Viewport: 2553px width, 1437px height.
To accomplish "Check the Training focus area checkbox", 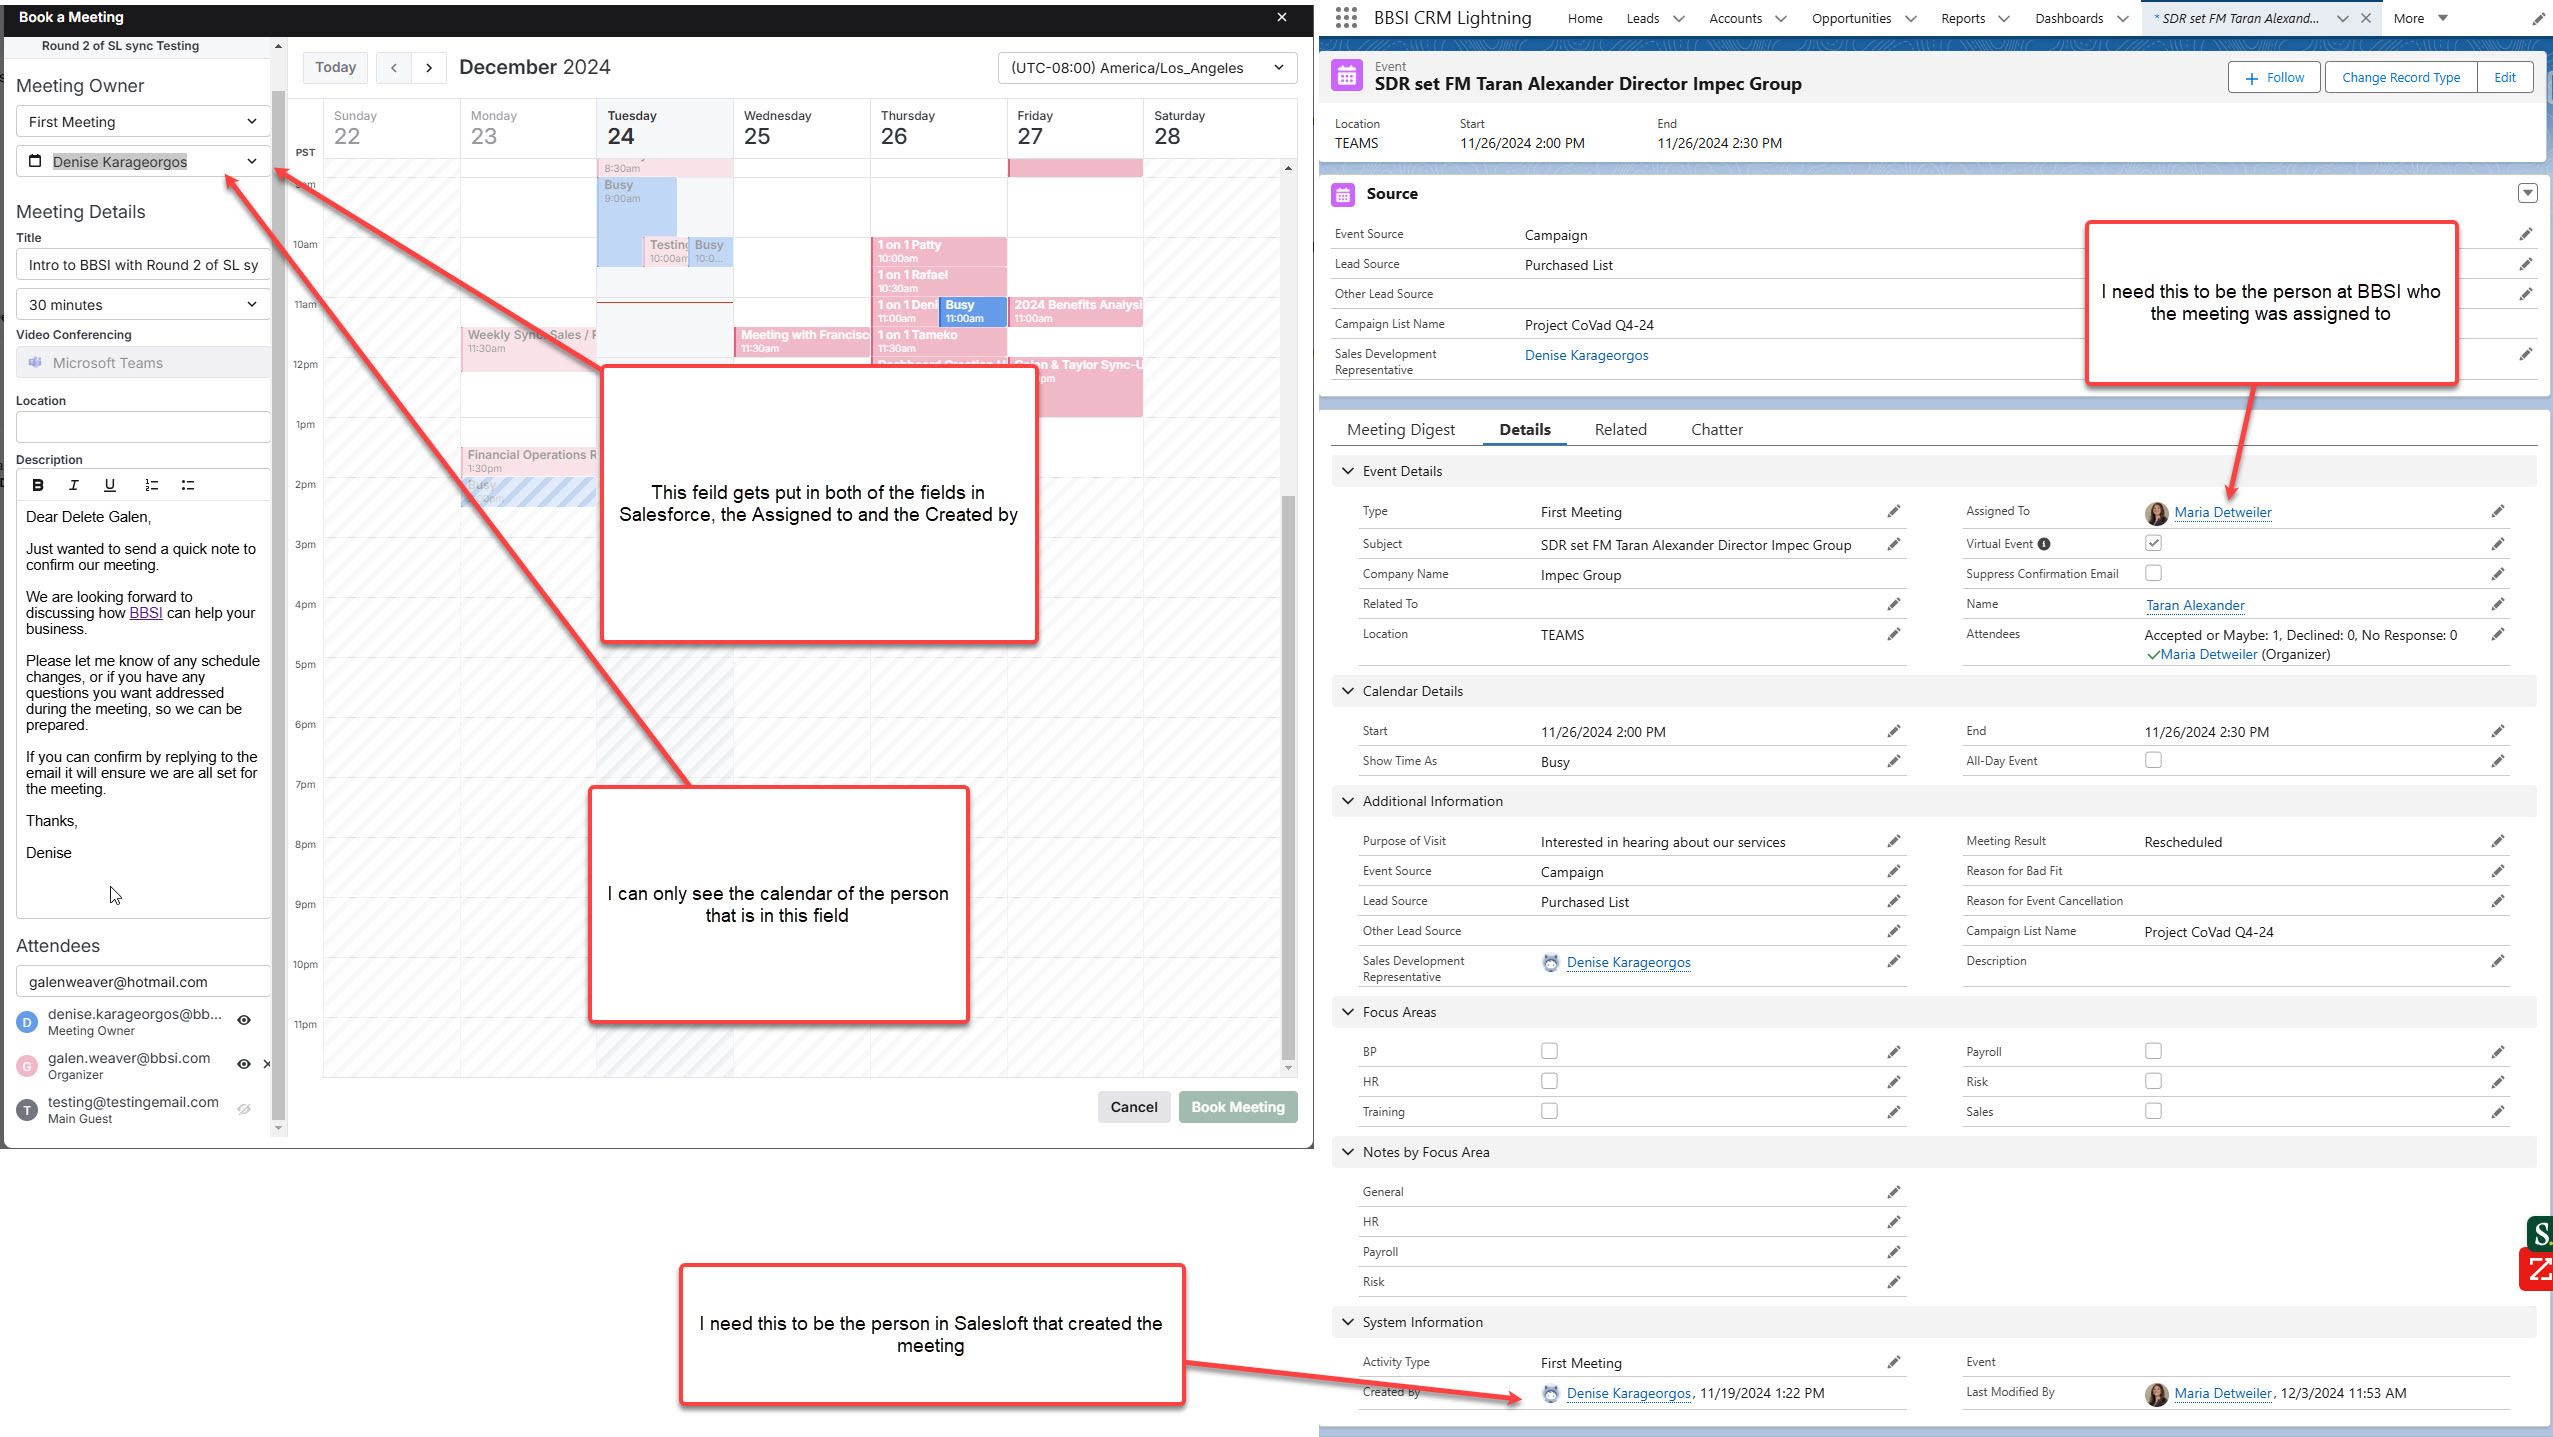I will (1549, 1111).
